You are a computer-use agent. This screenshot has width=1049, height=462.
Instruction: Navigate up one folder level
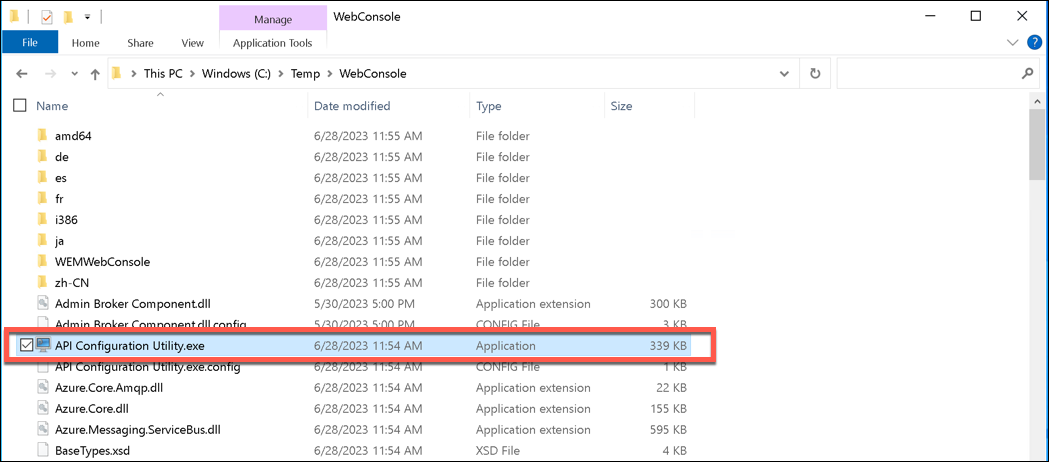pyautogui.click(x=95, y=74)
